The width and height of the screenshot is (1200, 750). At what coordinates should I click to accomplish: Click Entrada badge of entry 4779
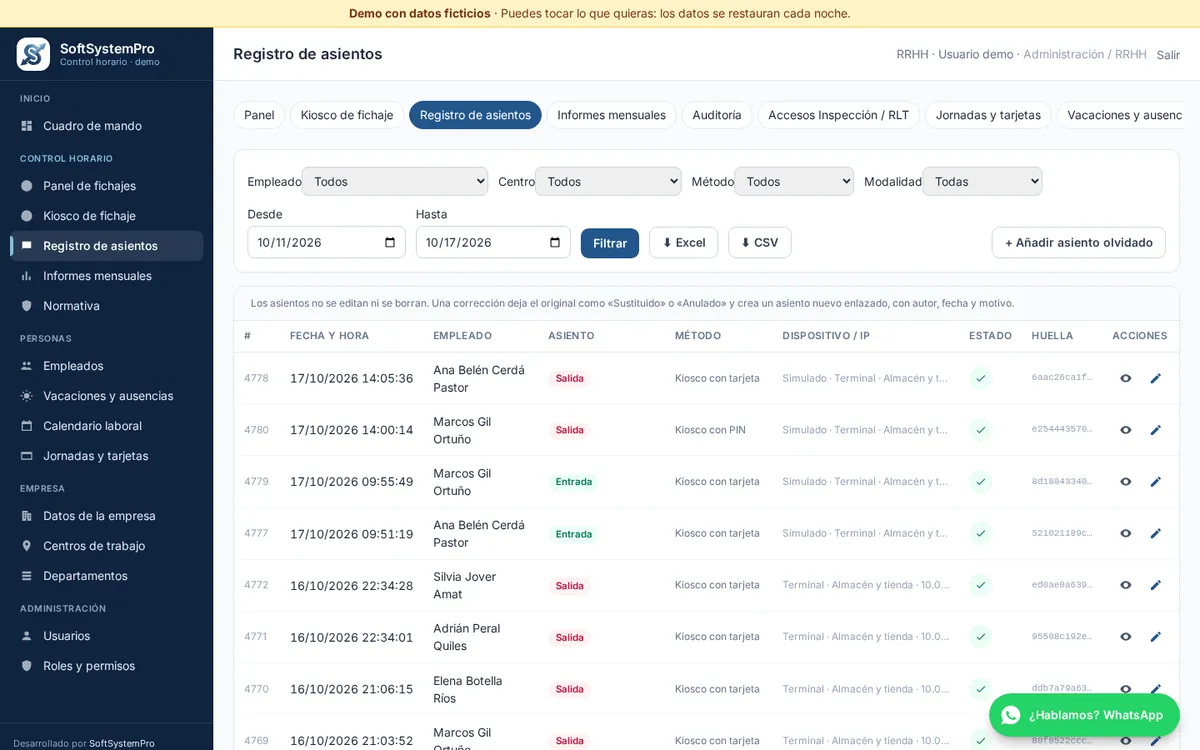(574, 482)
